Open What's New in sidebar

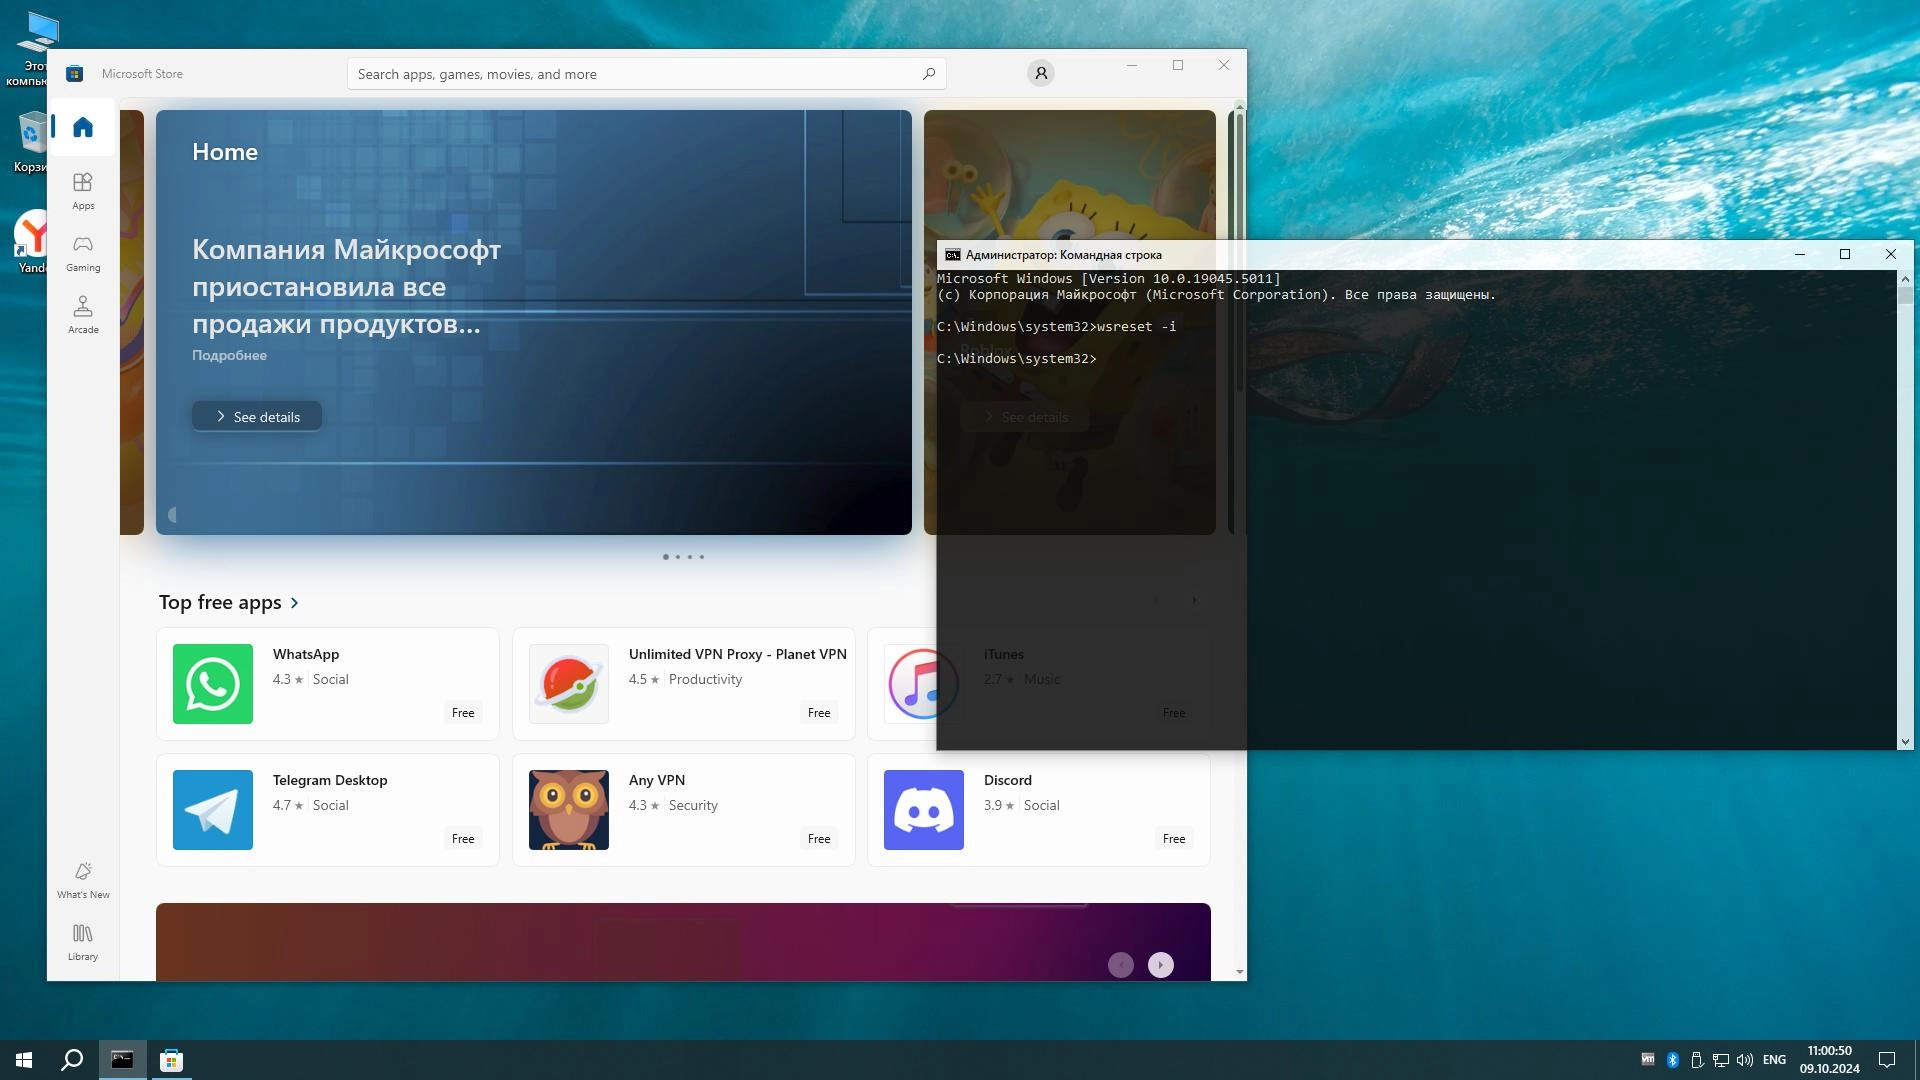coord(83,879)
